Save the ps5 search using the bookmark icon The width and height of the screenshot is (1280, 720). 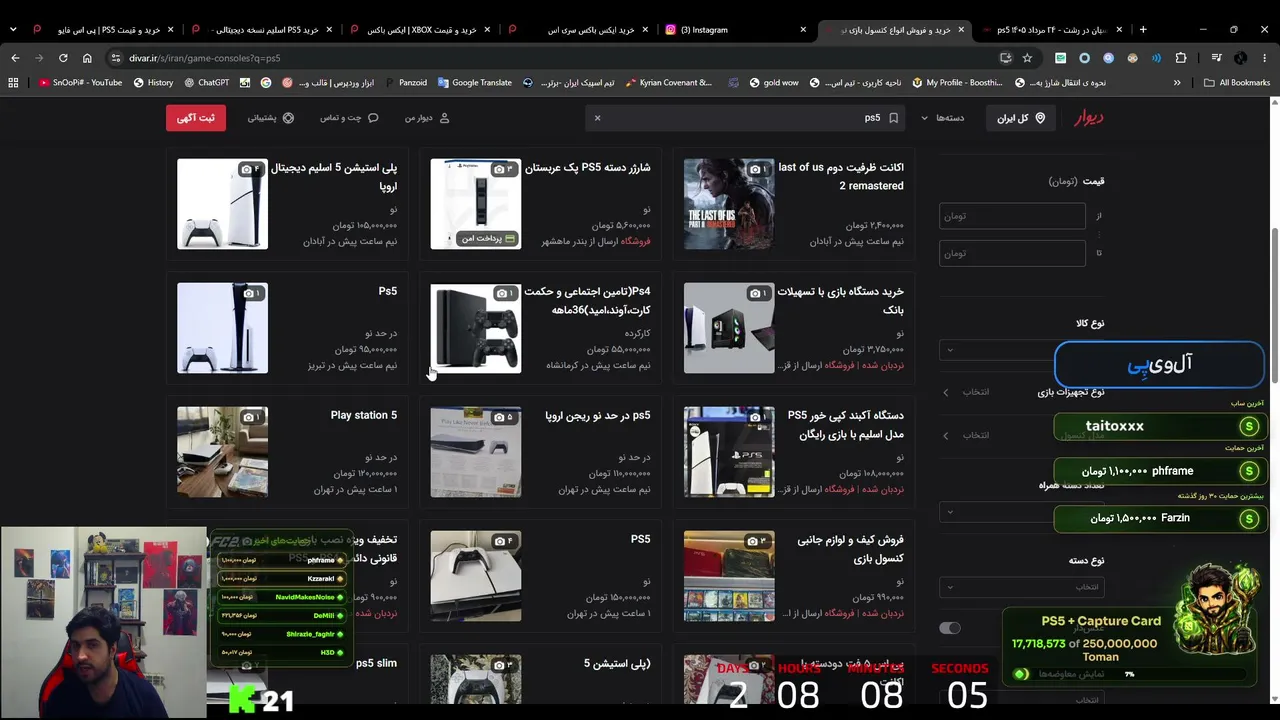pyautogui.click(x=893, y=118)
